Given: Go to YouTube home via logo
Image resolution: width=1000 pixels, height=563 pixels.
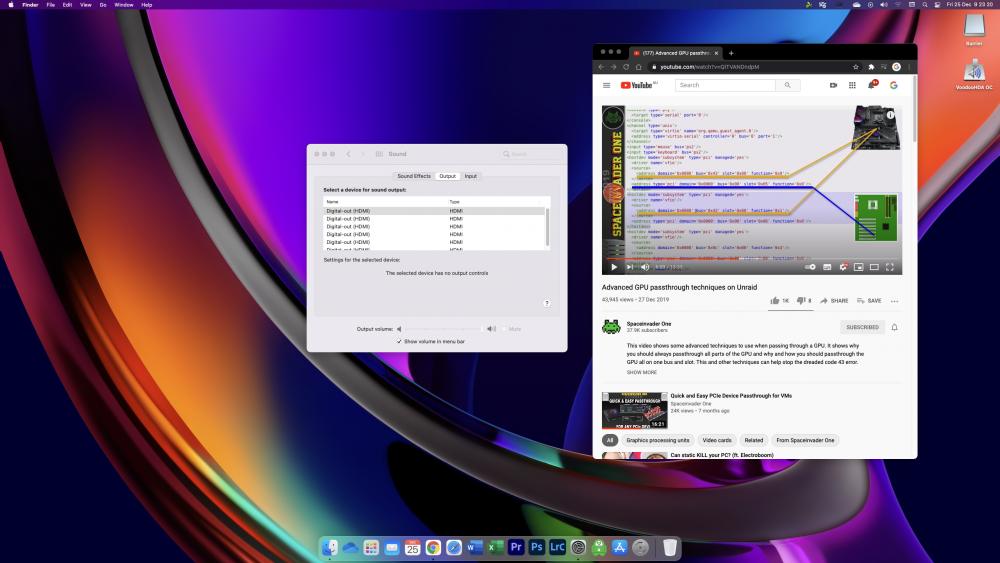Looking at the screenshot, I should [637, 85].
